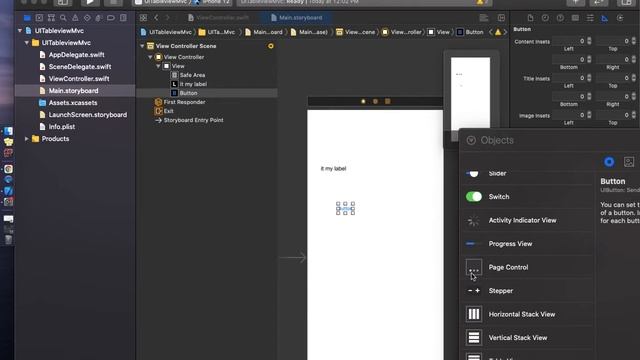Click the Exit scene dock icon
Viewport: 640px width, 360px height.
point(388,101)
